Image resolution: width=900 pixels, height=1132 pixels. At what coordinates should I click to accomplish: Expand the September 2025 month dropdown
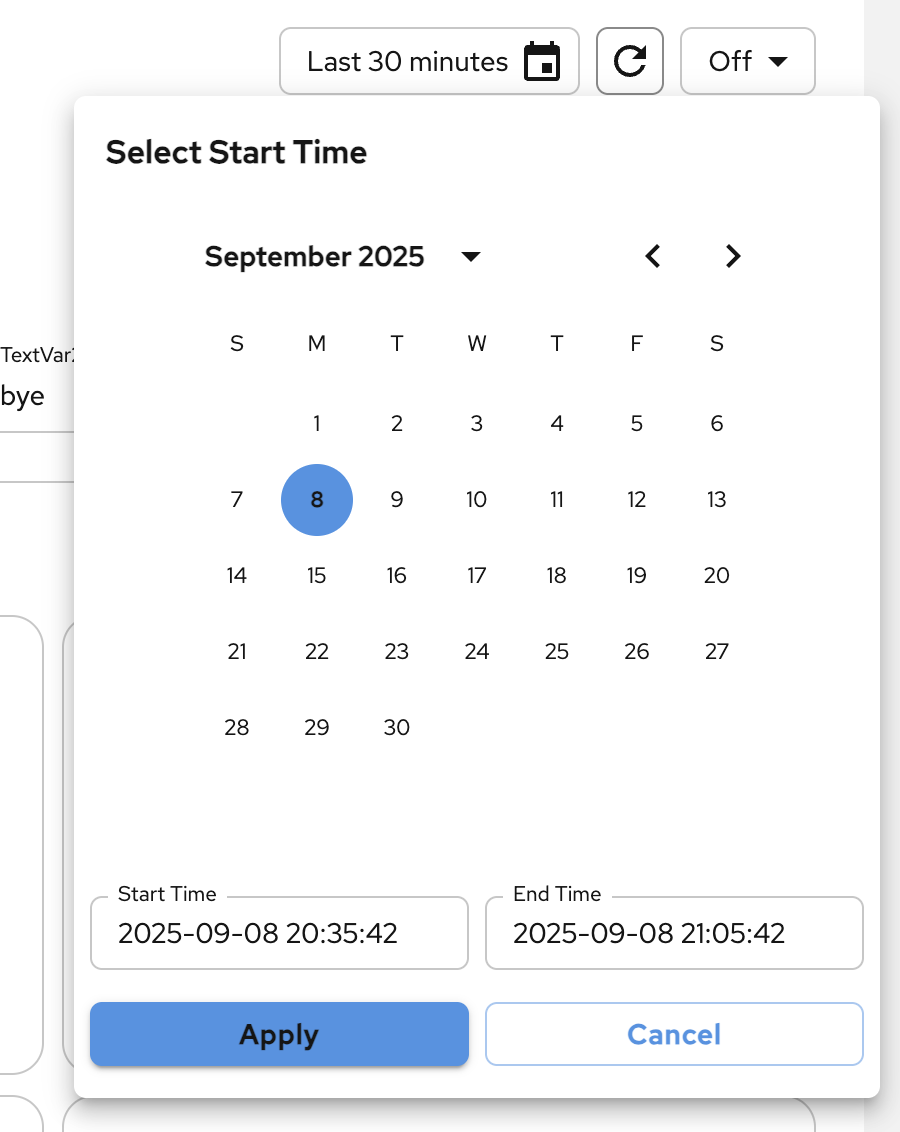471,257
